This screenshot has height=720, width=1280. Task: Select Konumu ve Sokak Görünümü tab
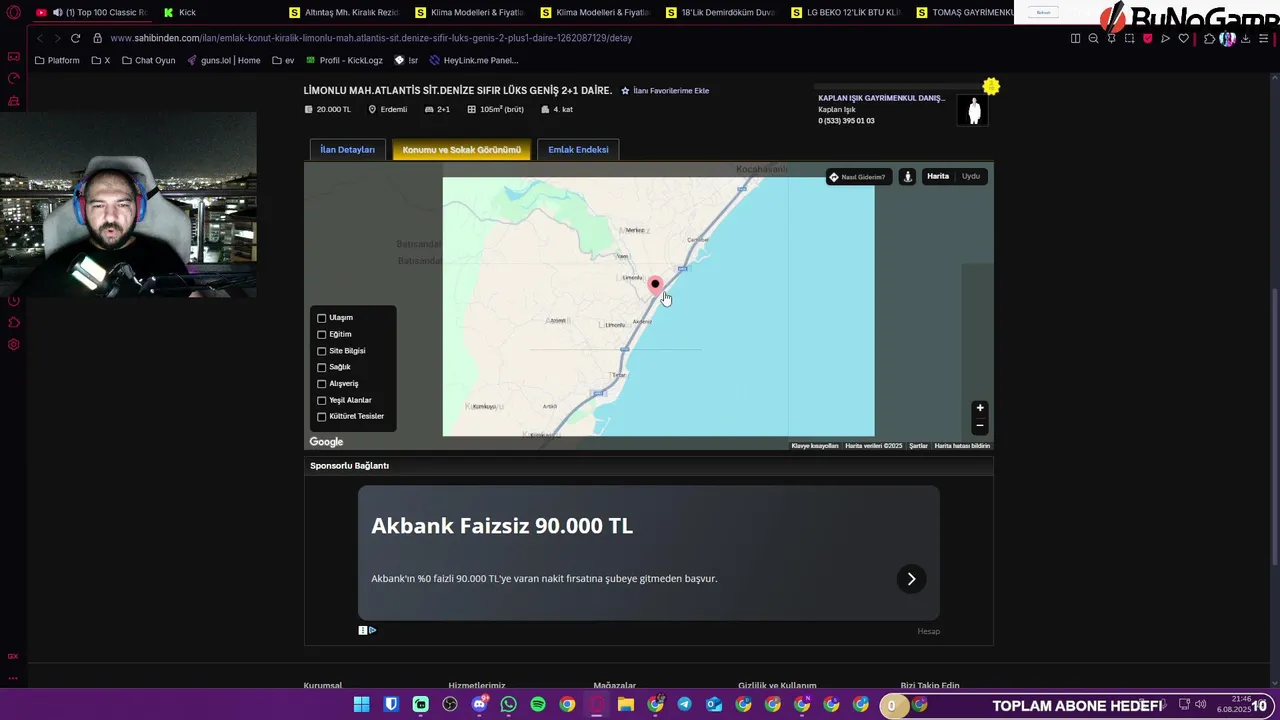(x=461, y=150)
